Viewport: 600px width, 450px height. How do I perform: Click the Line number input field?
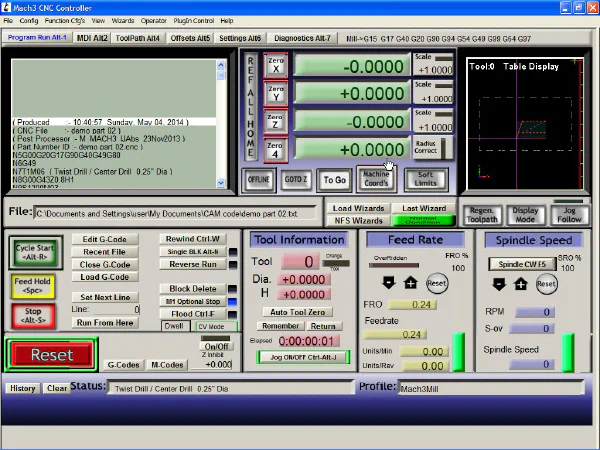pos(116,309)
